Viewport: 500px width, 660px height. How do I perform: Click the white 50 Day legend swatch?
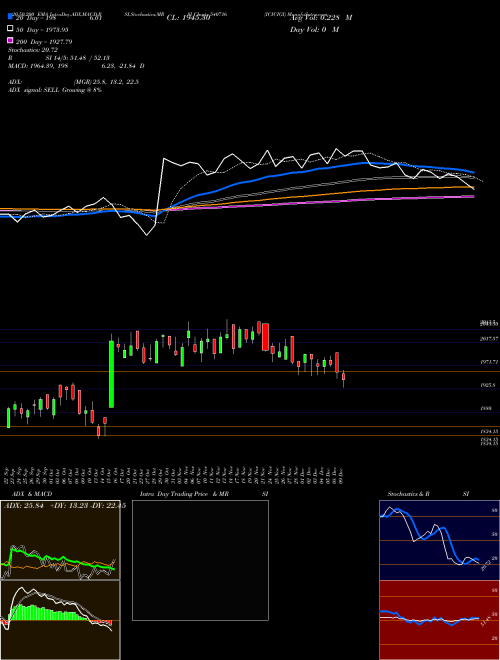(x=10, y=29)
